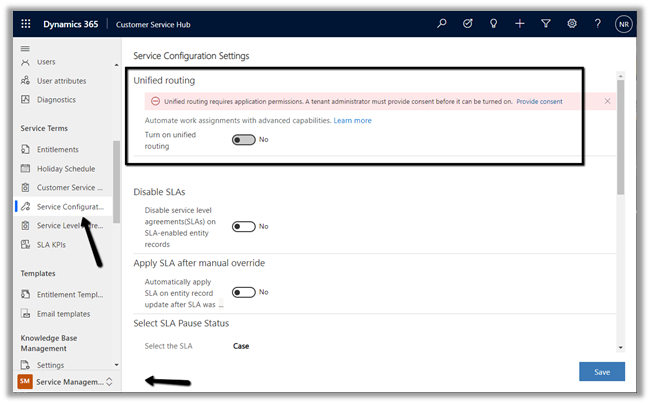Open the NR user profile avatar
Image resolution: width=650 pixels, height=404 pixels.
click(x=624, y=23)
